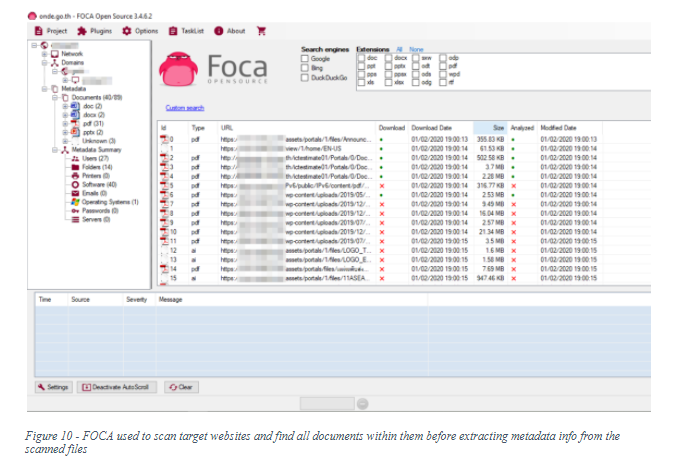Select the row with size 355.83 KB
The height and width of the screenshot is (470, 686).
click(381, 140)
